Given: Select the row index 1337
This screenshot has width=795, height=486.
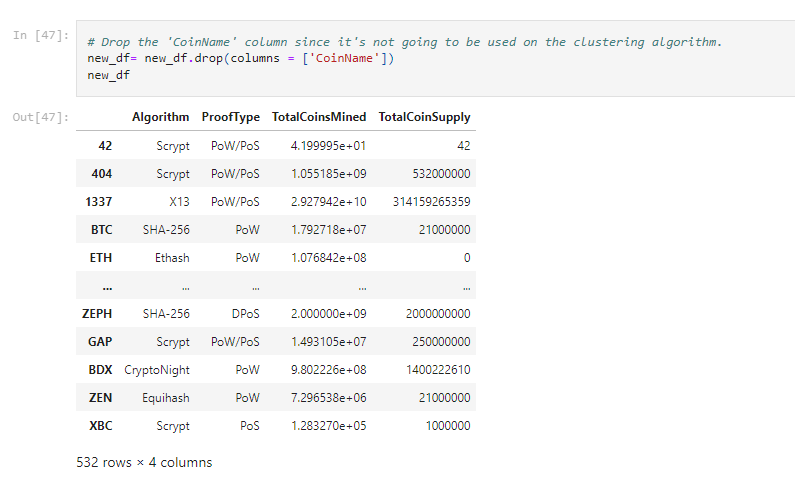Looking at the screenshot, I should pos(98,202).
